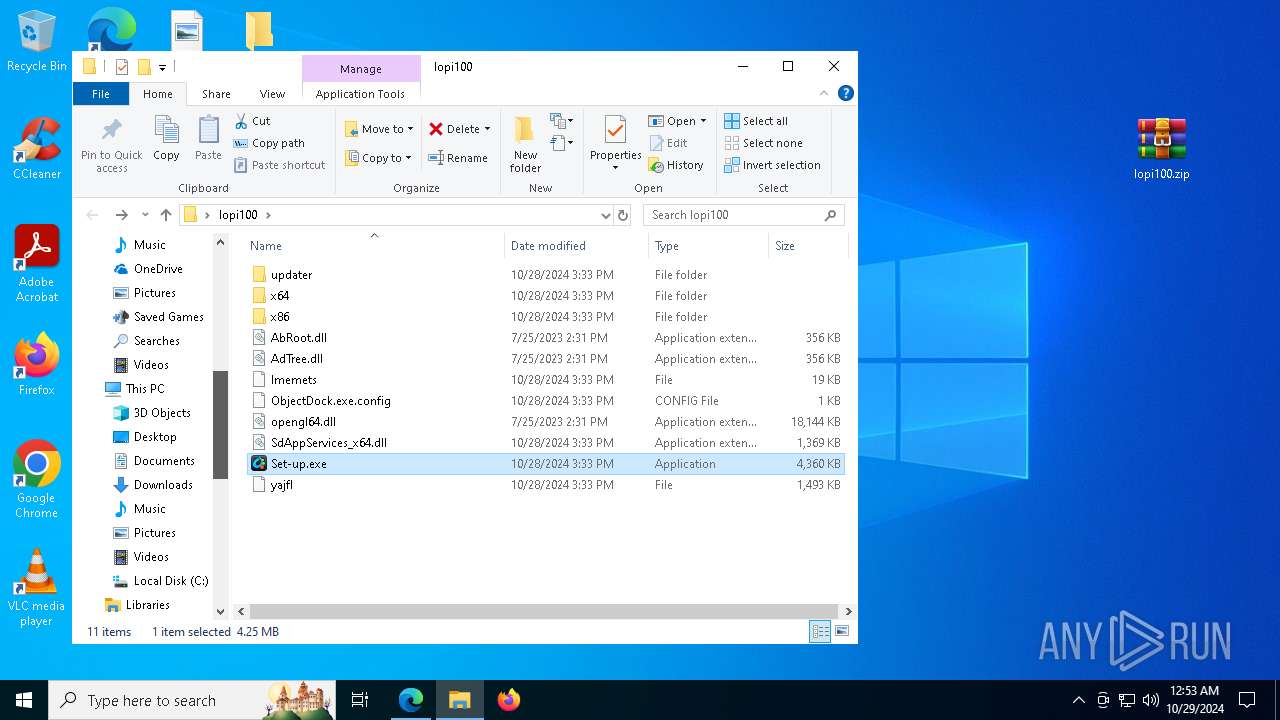The width and height of the screenshot is (1280, 720).
Task: Open Task View in taskbar
Action: pos(360,700)
